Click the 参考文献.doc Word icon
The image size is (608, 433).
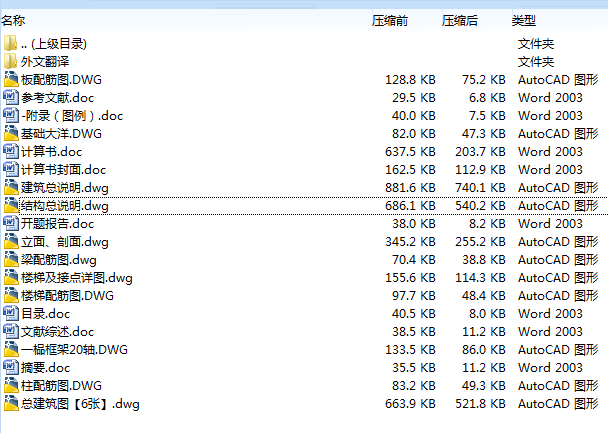(11, 97)
